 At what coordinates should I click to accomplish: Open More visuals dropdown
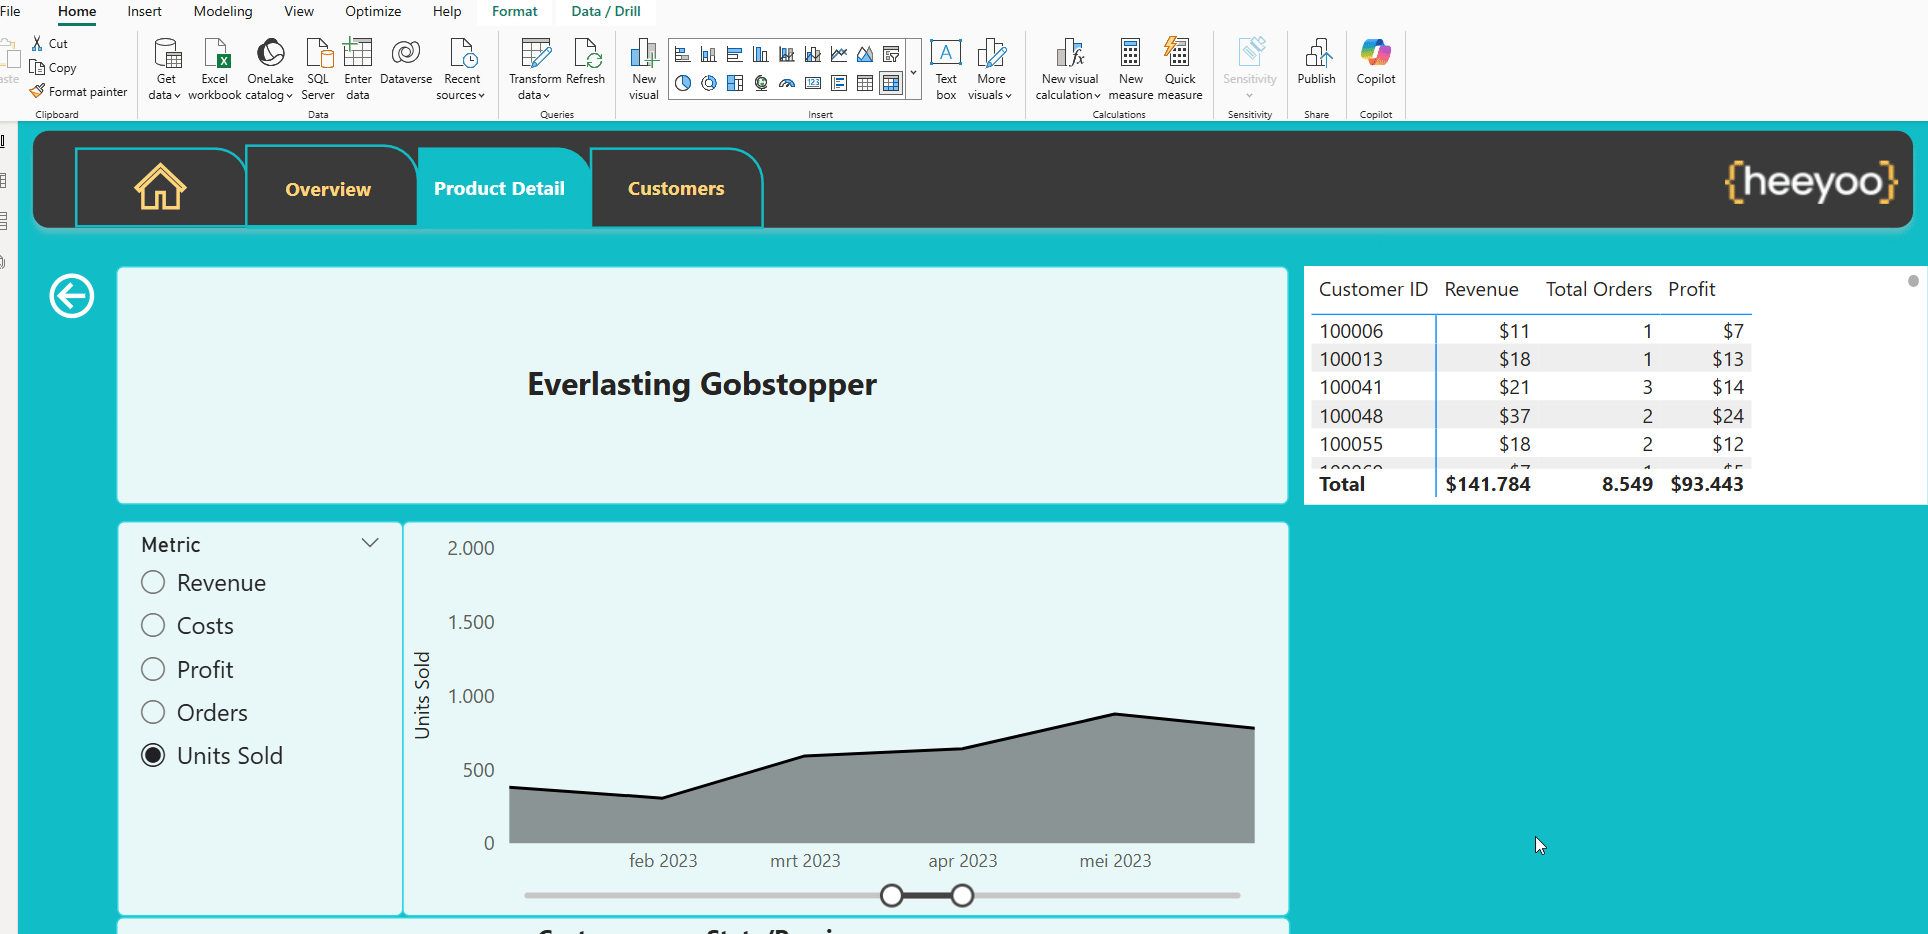click(x=991, y=68)
